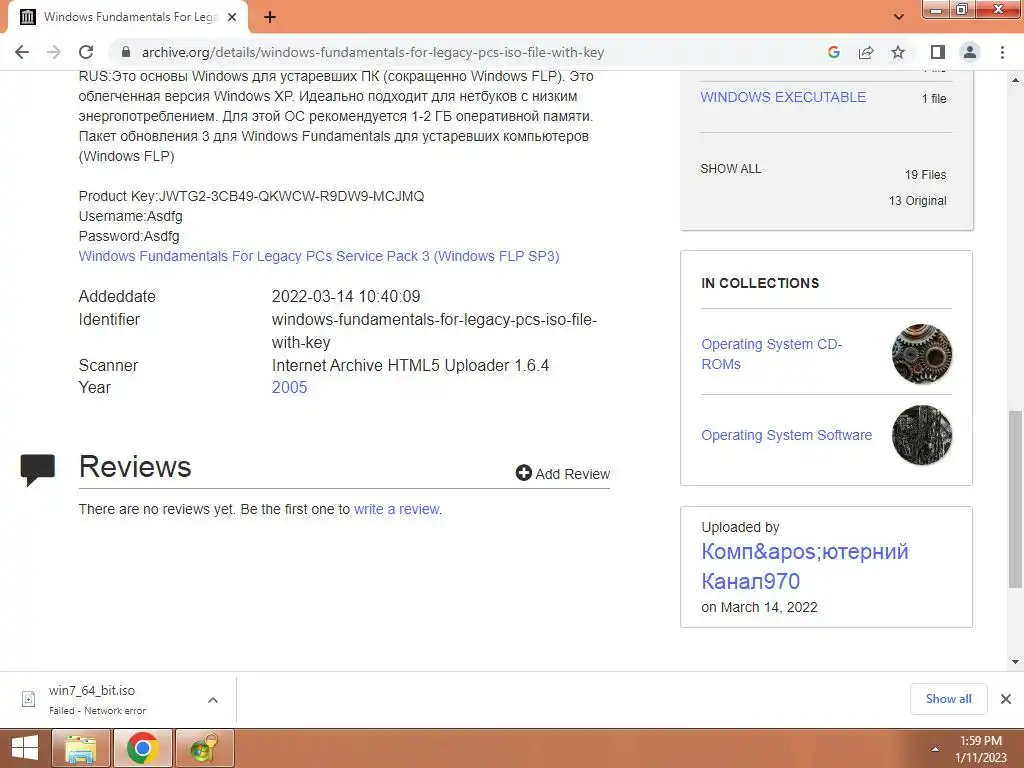This screenshot has width=1024, height=768.
Task: Open tab search chevron
Action: (x=899, y=17)
